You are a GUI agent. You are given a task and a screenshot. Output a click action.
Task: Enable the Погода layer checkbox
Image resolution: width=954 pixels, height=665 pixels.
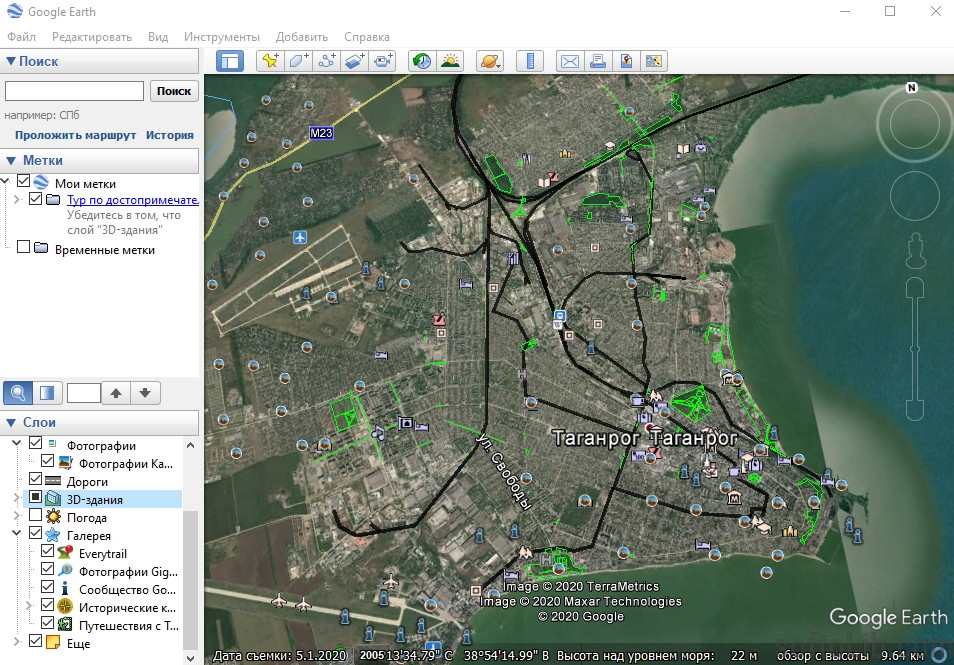click(35, 515)
